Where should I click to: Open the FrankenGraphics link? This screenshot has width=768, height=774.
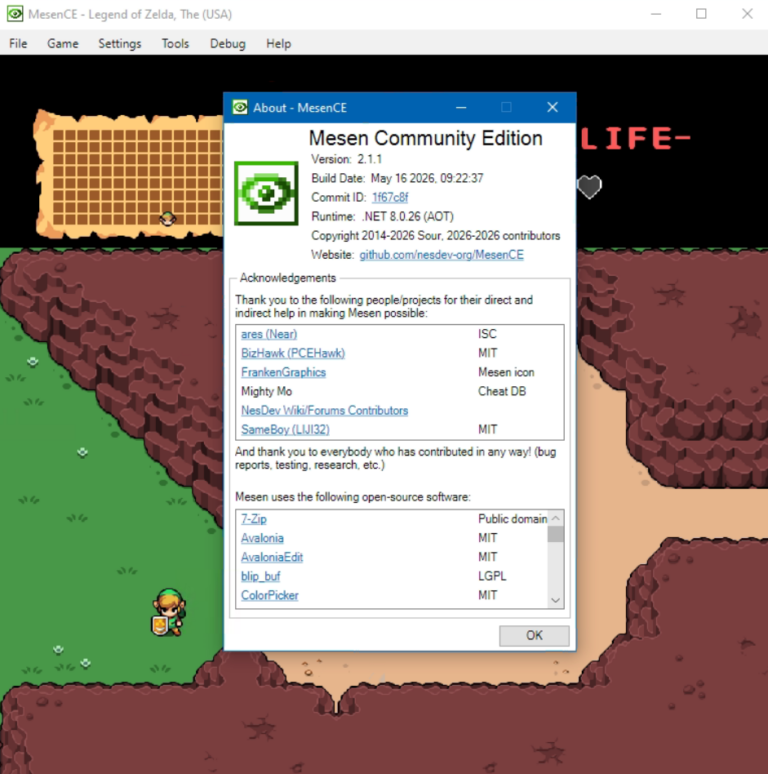tap(283, 372)
